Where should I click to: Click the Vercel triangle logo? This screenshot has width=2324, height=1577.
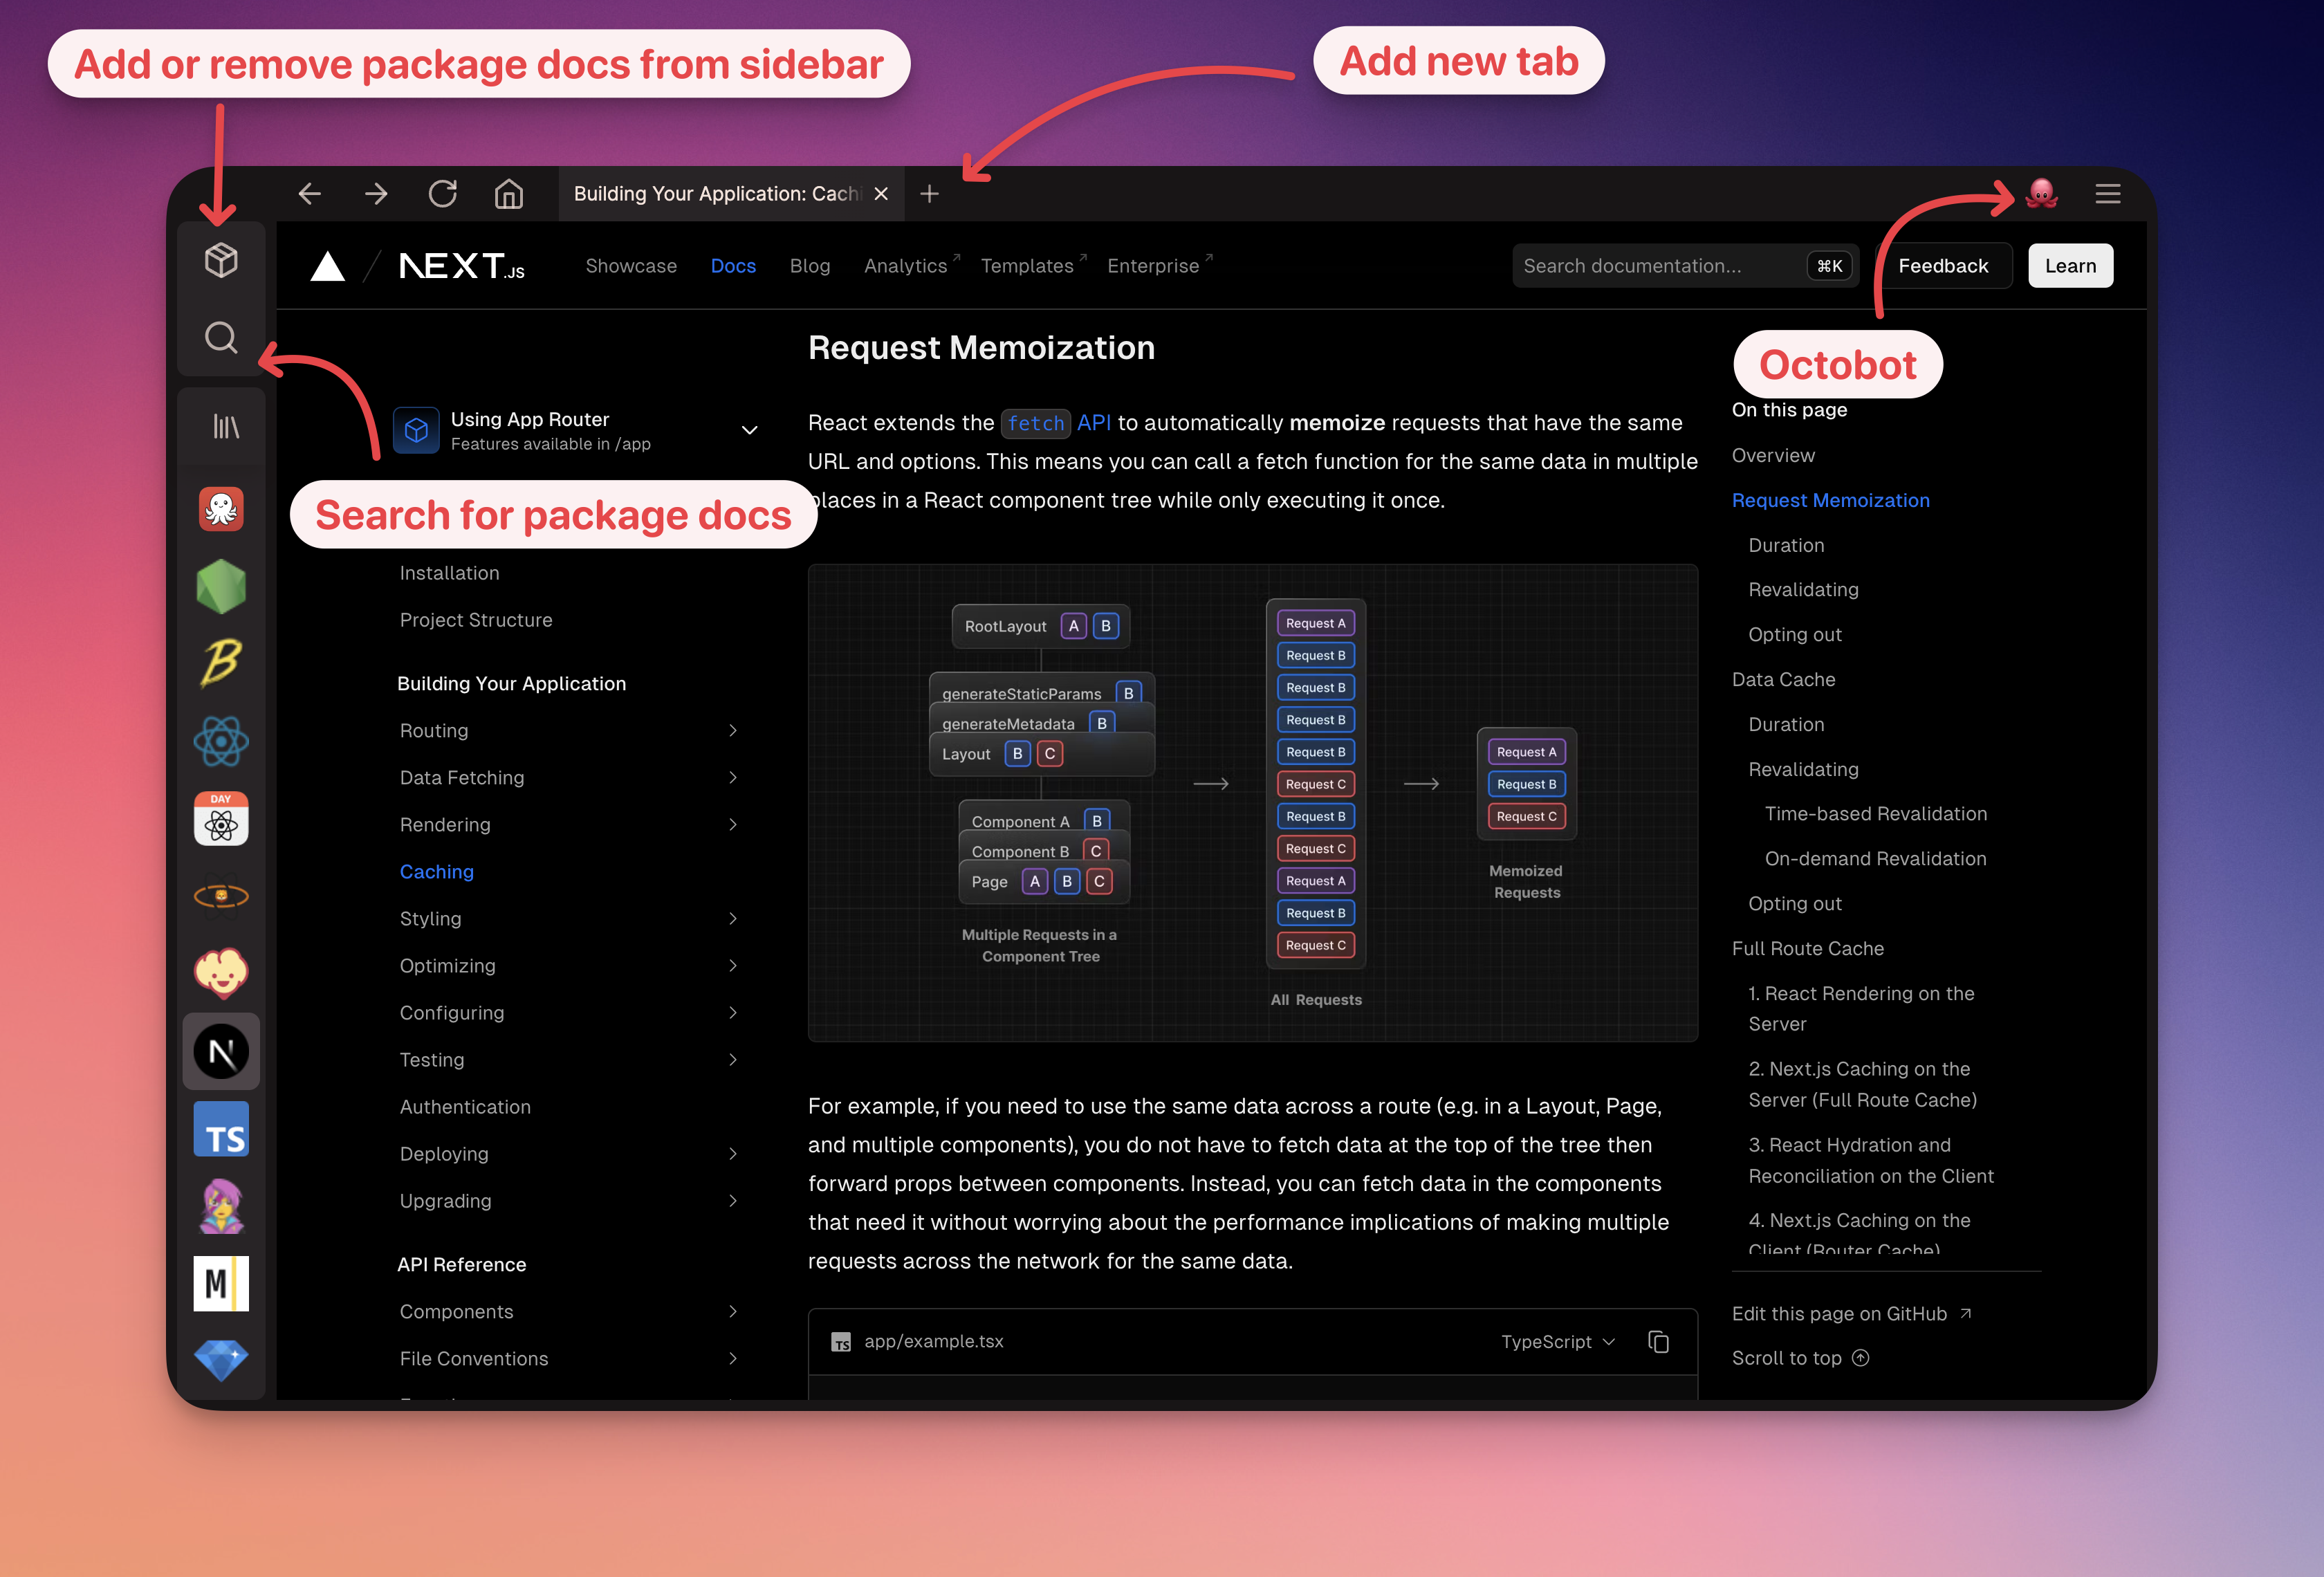(x=327, y=266)
